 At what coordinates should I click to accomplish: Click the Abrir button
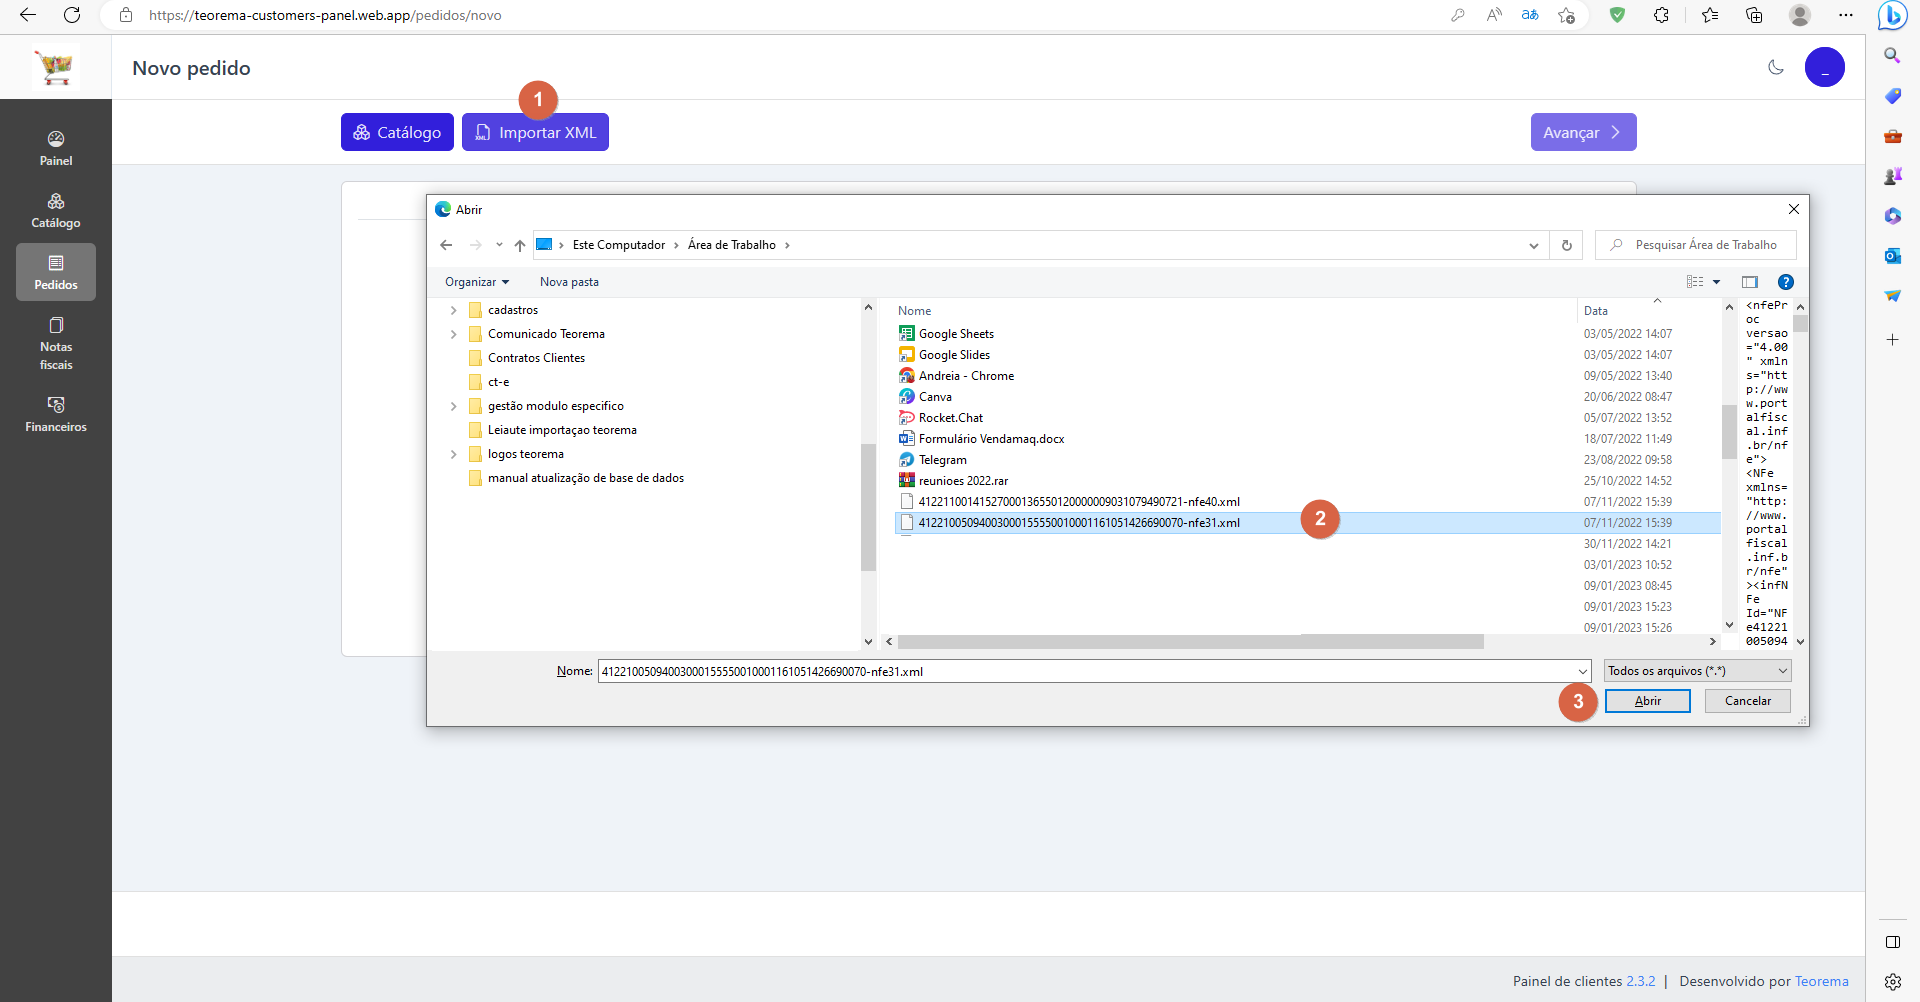point(1647,701)
